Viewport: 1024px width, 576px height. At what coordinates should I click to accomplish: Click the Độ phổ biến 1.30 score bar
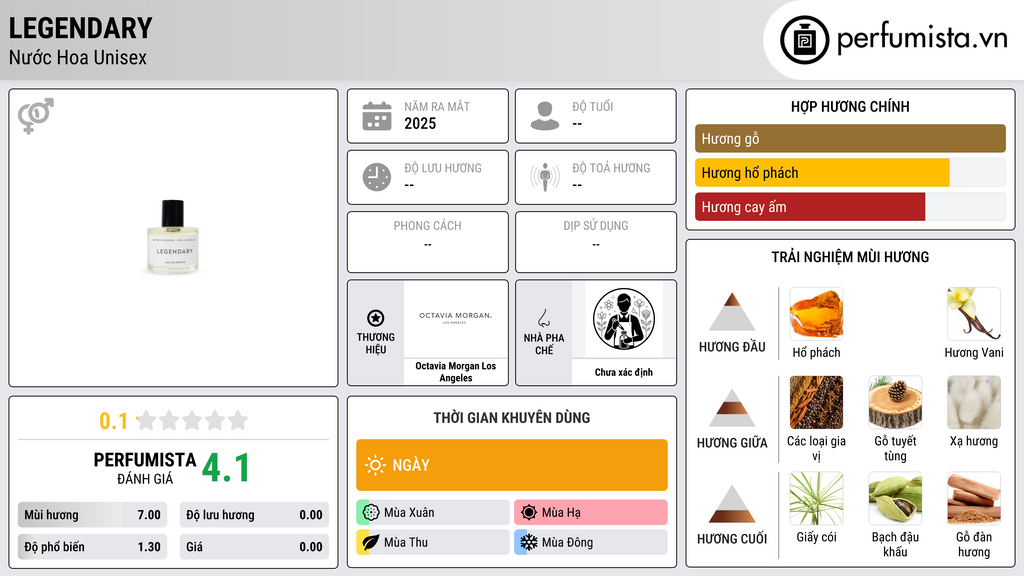coord(92,547)
